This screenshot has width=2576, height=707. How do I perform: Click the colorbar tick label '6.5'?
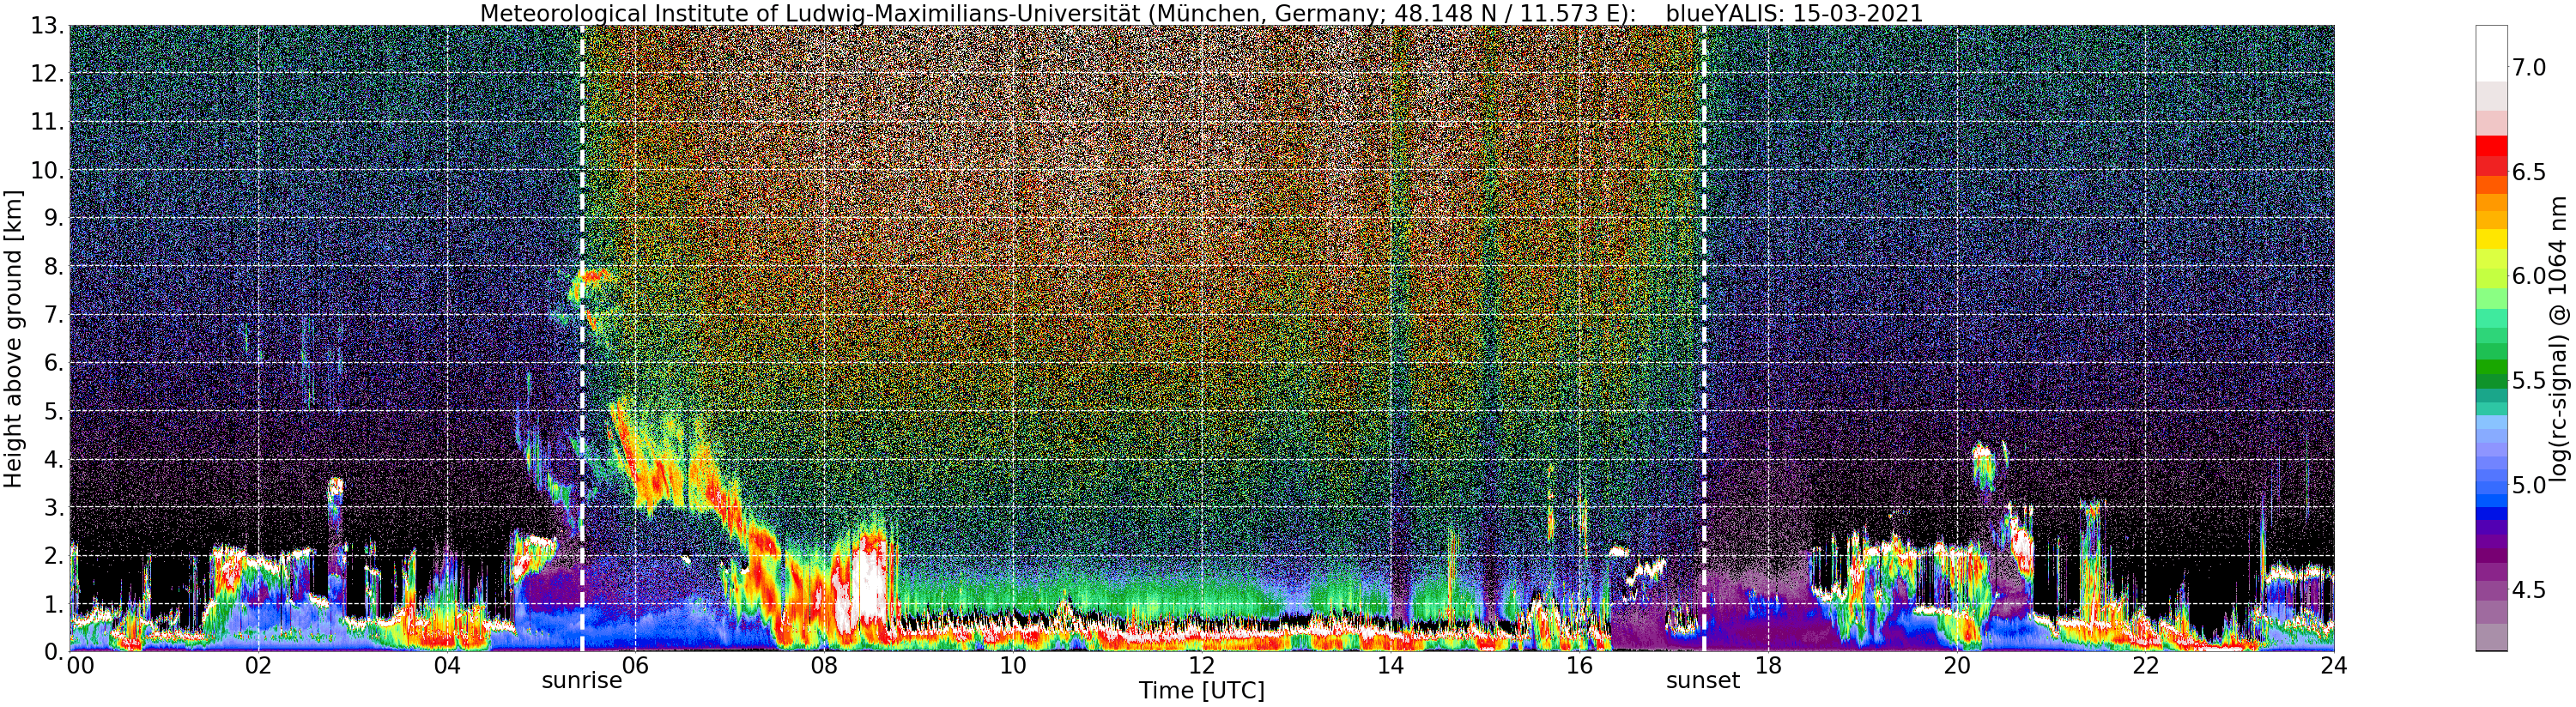coord(2530,172)
